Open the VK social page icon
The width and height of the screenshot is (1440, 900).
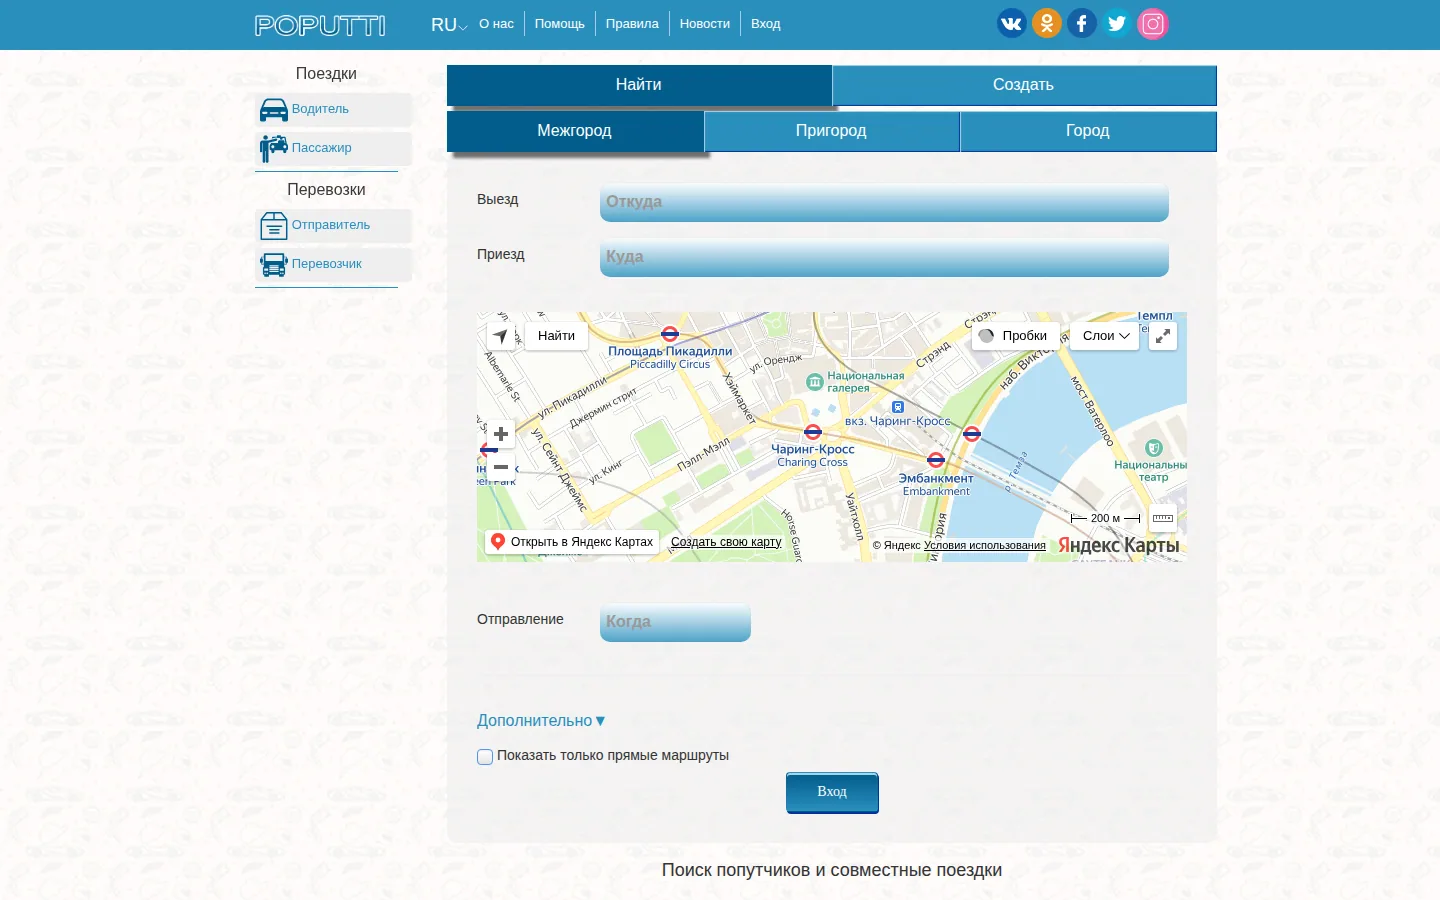(x=1011, y=23)
